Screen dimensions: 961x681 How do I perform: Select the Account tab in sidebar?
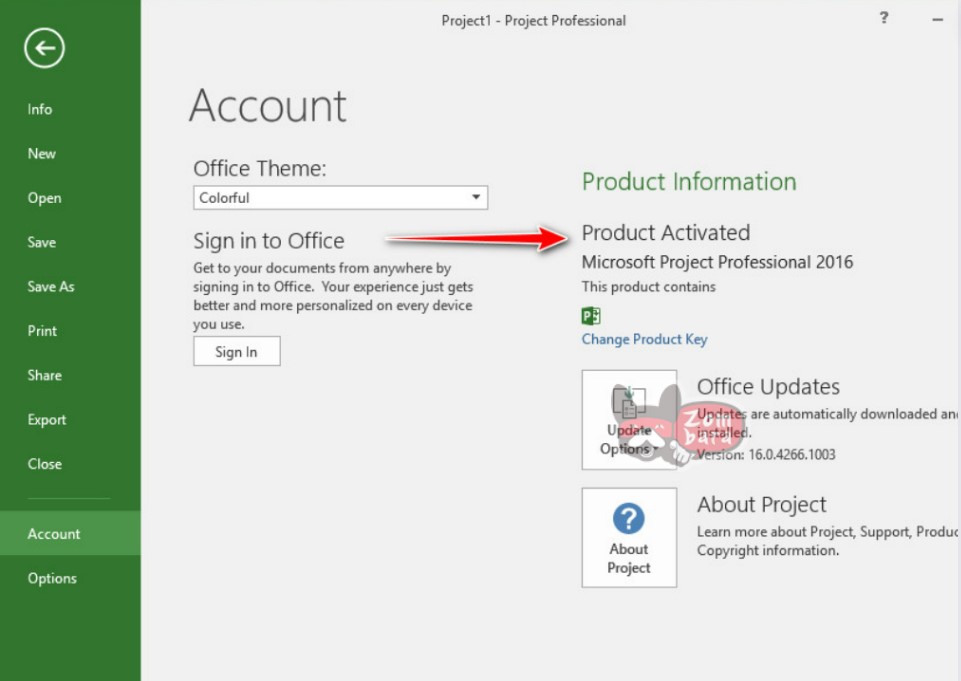[70, 533]
